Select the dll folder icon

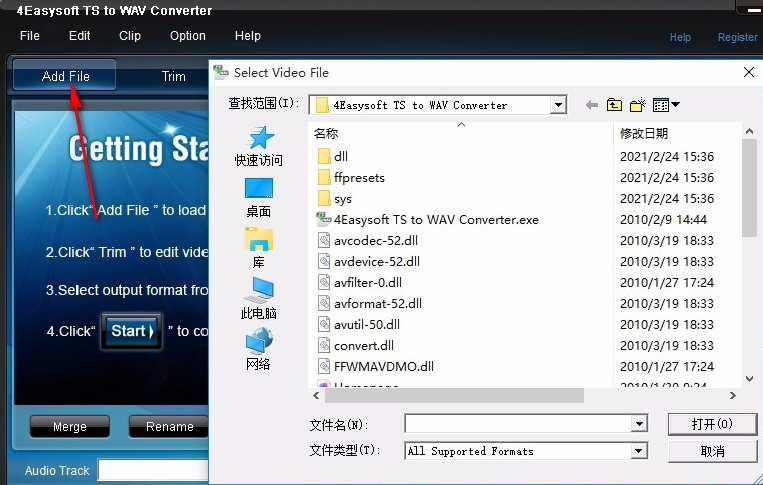coord(324,156)
